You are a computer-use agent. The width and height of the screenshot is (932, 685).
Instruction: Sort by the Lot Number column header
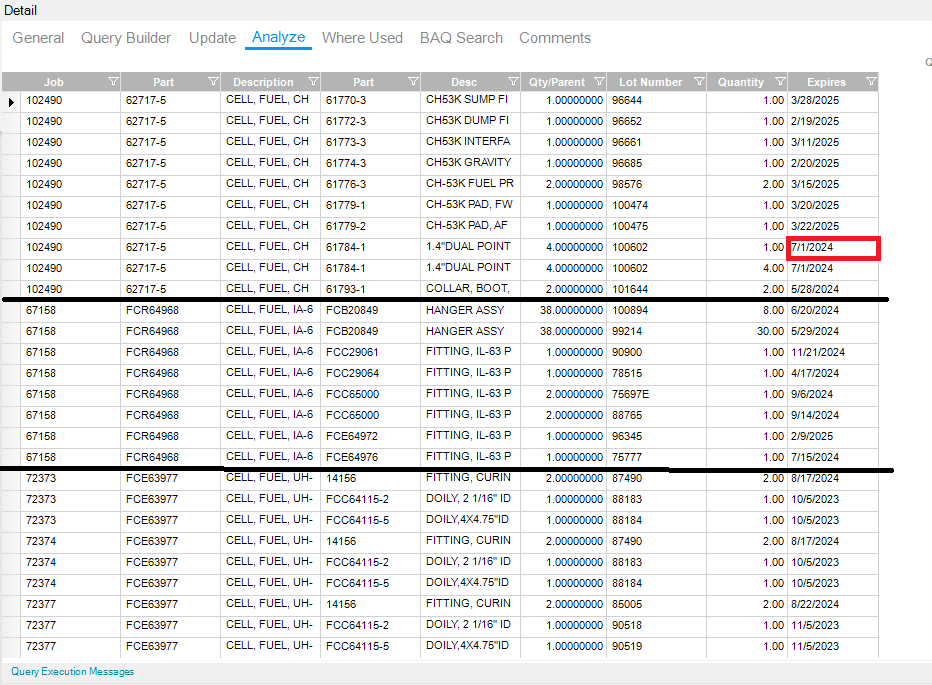pyautogui.click(x=650, y=82)
